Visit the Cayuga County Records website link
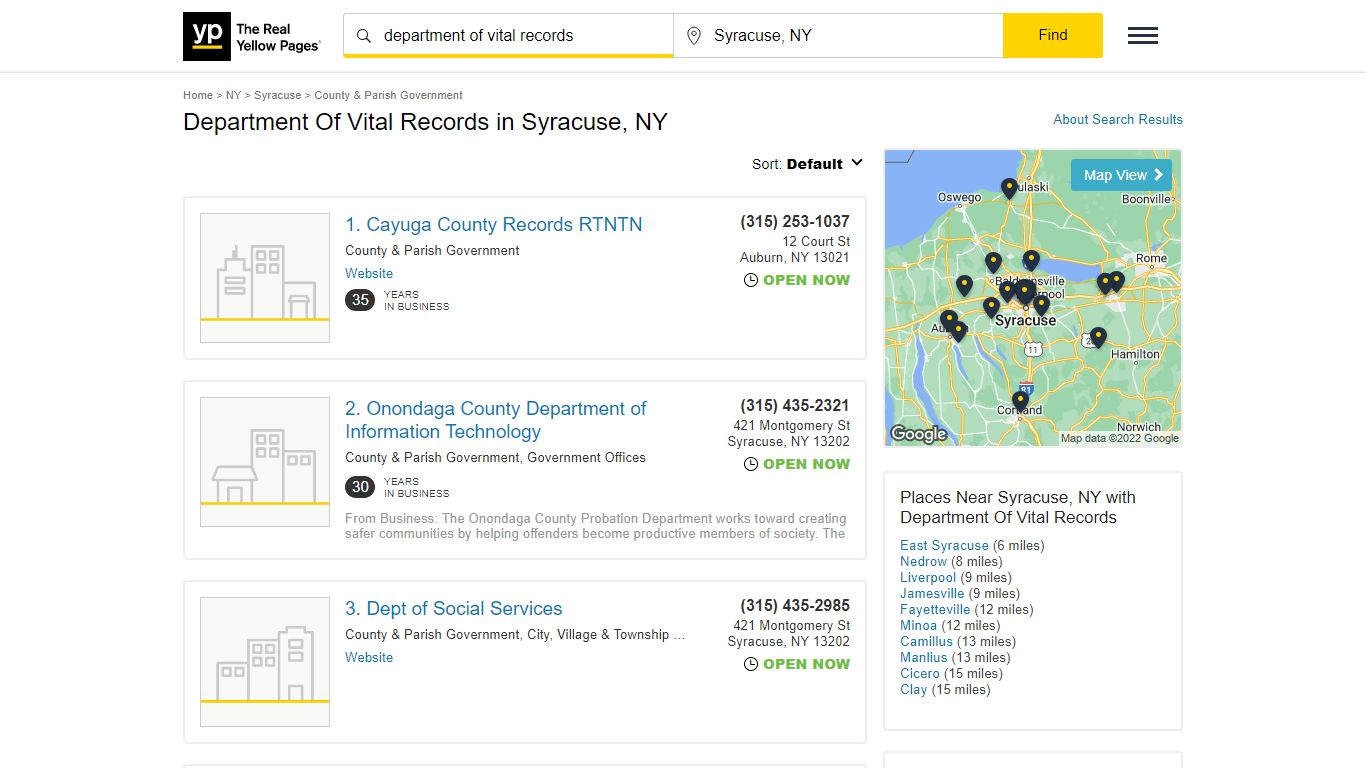 click(x=369, y=273)
